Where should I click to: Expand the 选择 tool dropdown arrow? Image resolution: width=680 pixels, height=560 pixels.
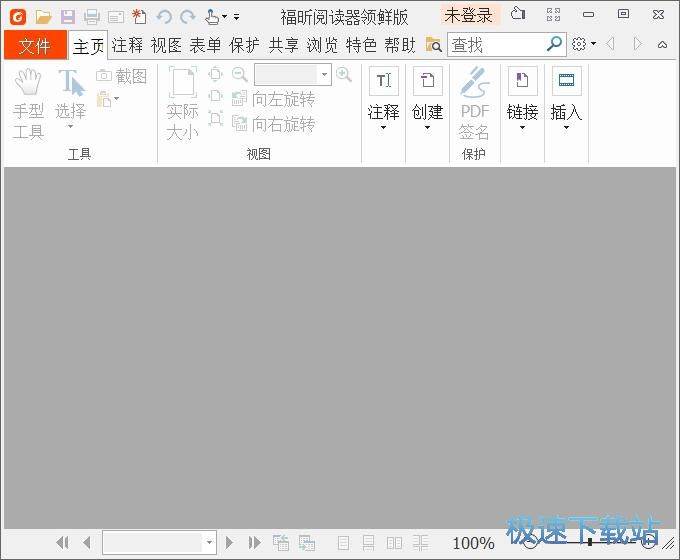point(71,126)
